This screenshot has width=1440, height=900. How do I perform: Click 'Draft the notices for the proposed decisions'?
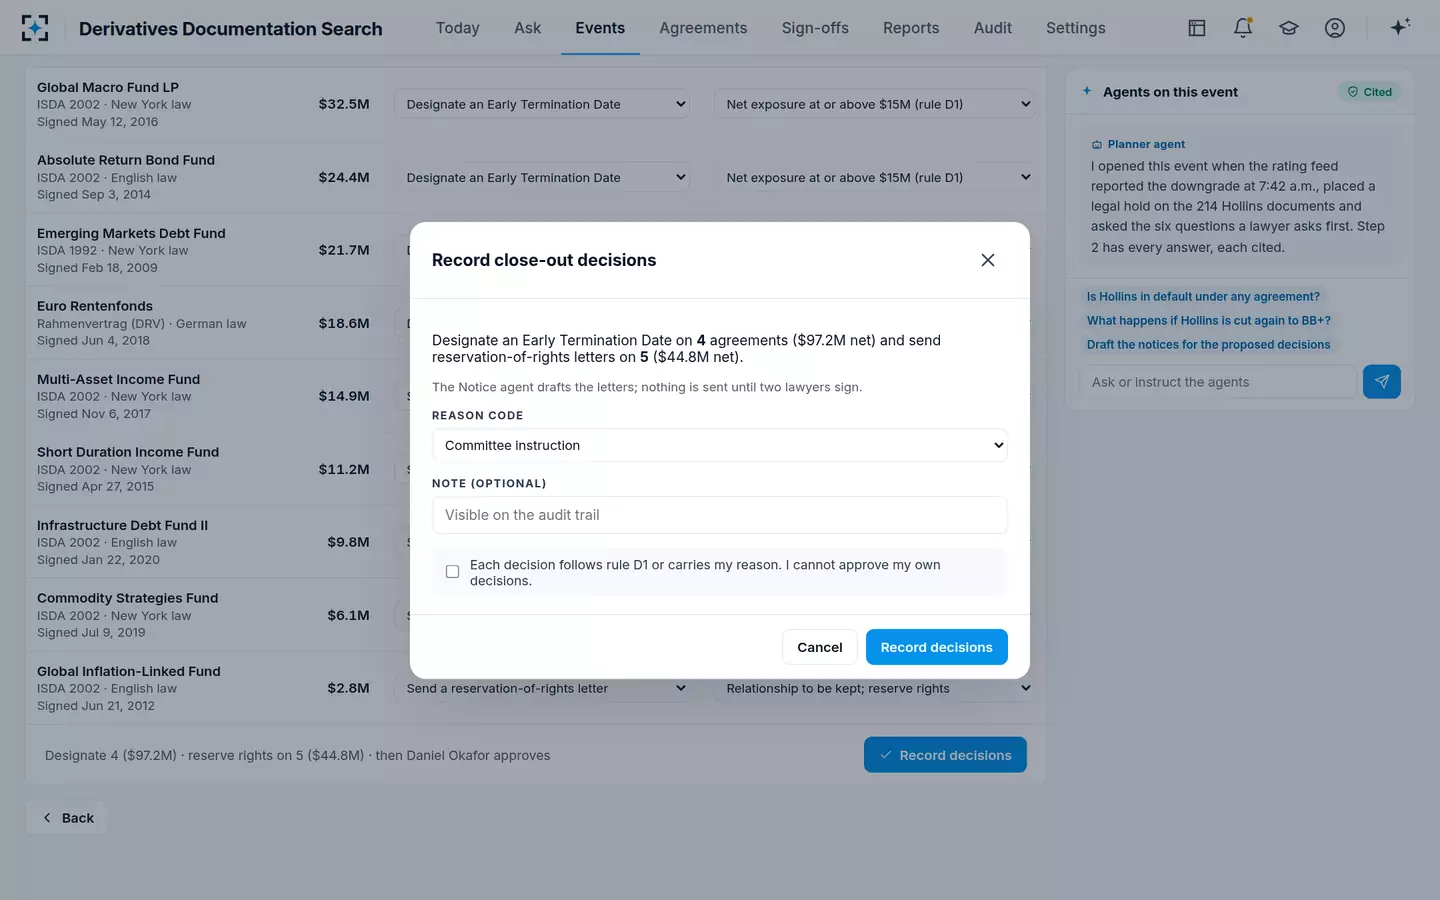[1209, 345]
